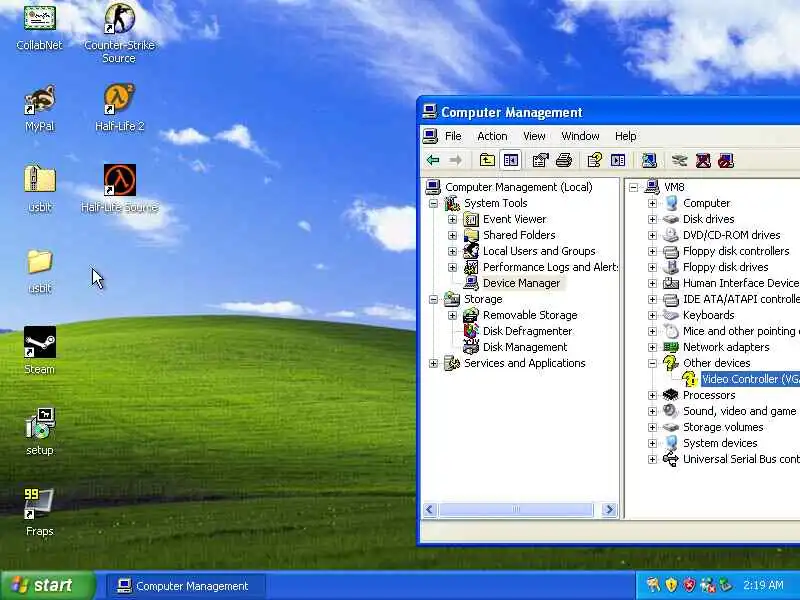Select Device Manager in the console tree
This screenshot has width=800, height=600.
pyautogui.click(x=521, y=283)
